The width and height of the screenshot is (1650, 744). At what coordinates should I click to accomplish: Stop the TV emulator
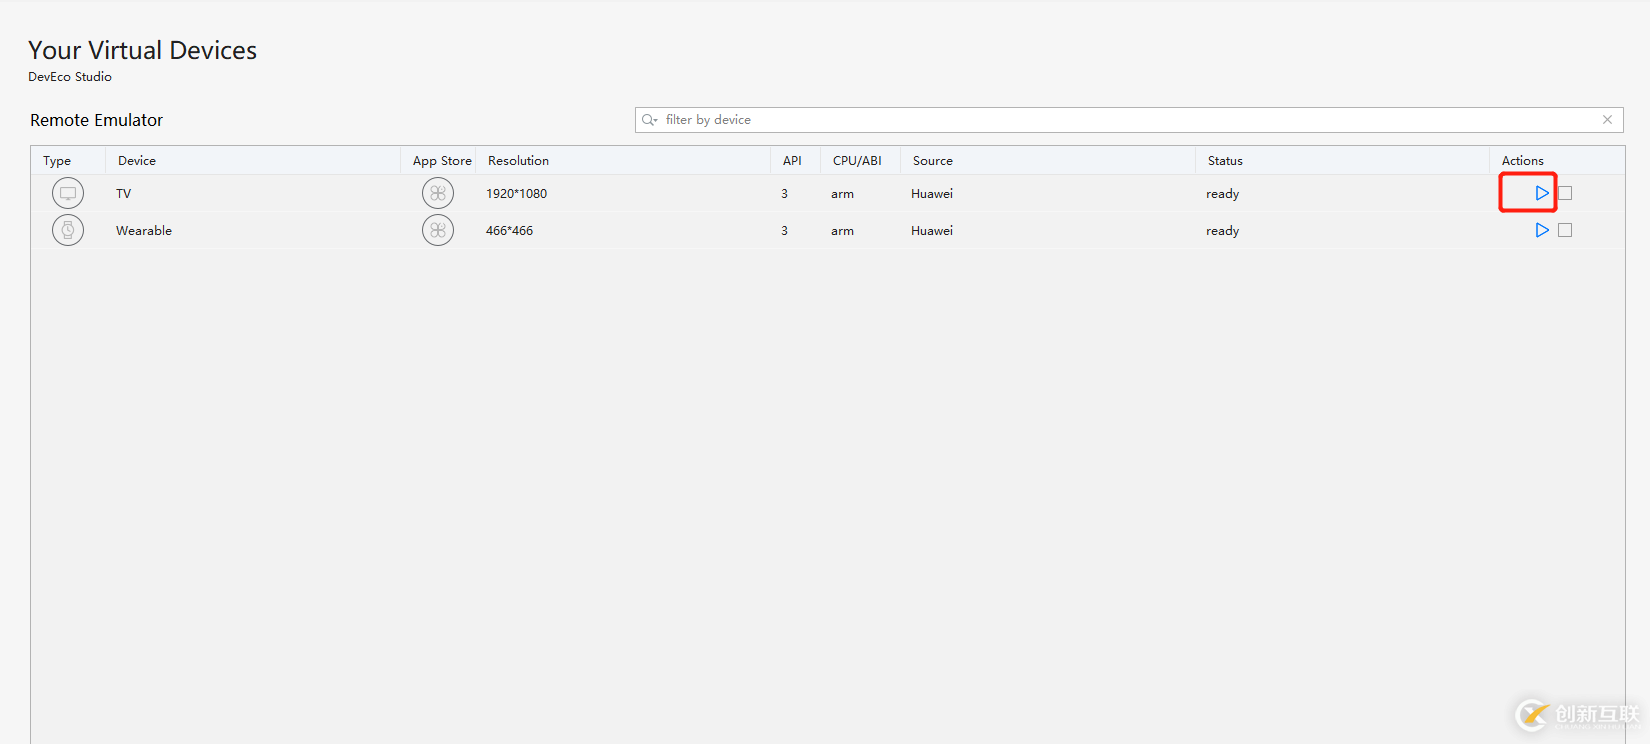point(1565,193)
